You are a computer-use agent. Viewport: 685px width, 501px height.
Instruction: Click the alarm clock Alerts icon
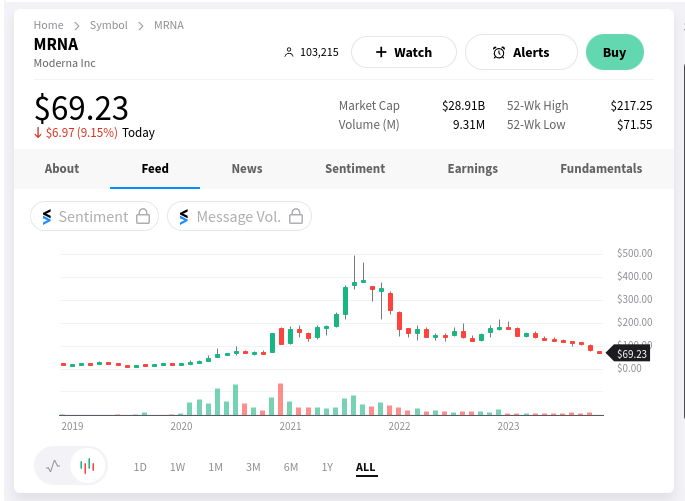point(499,52)
